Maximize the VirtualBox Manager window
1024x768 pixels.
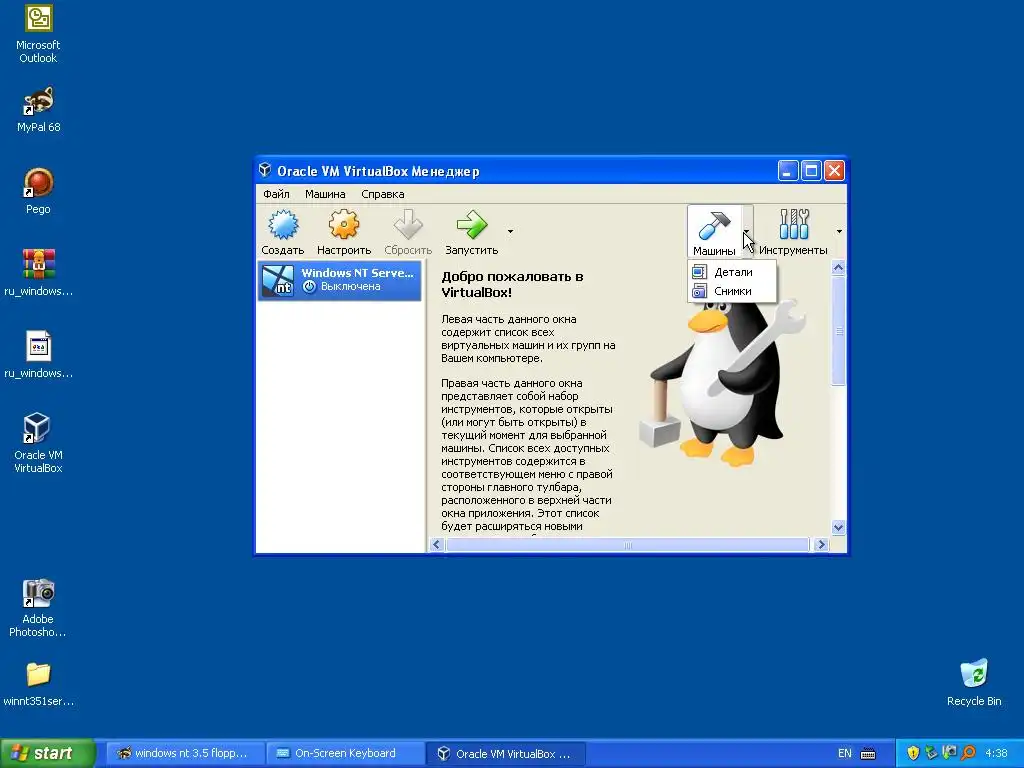[x=811, y=171]
